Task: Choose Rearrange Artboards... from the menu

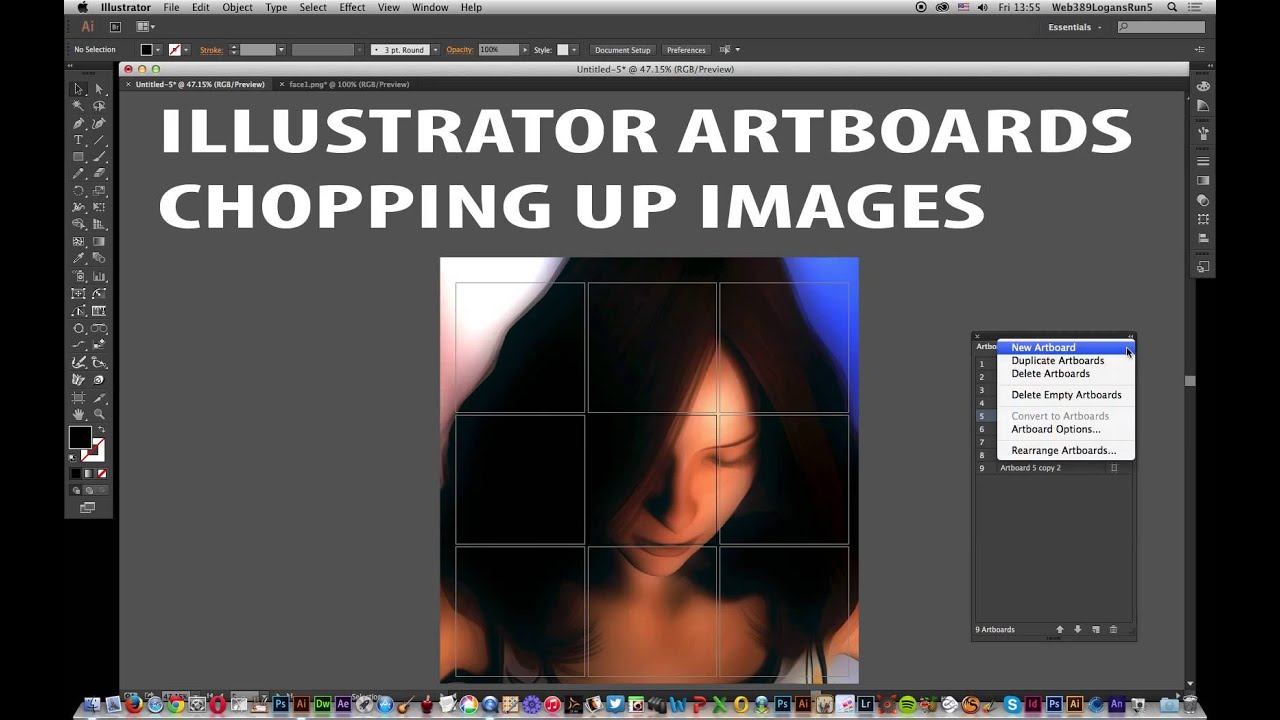Action: click(1064, 451)
